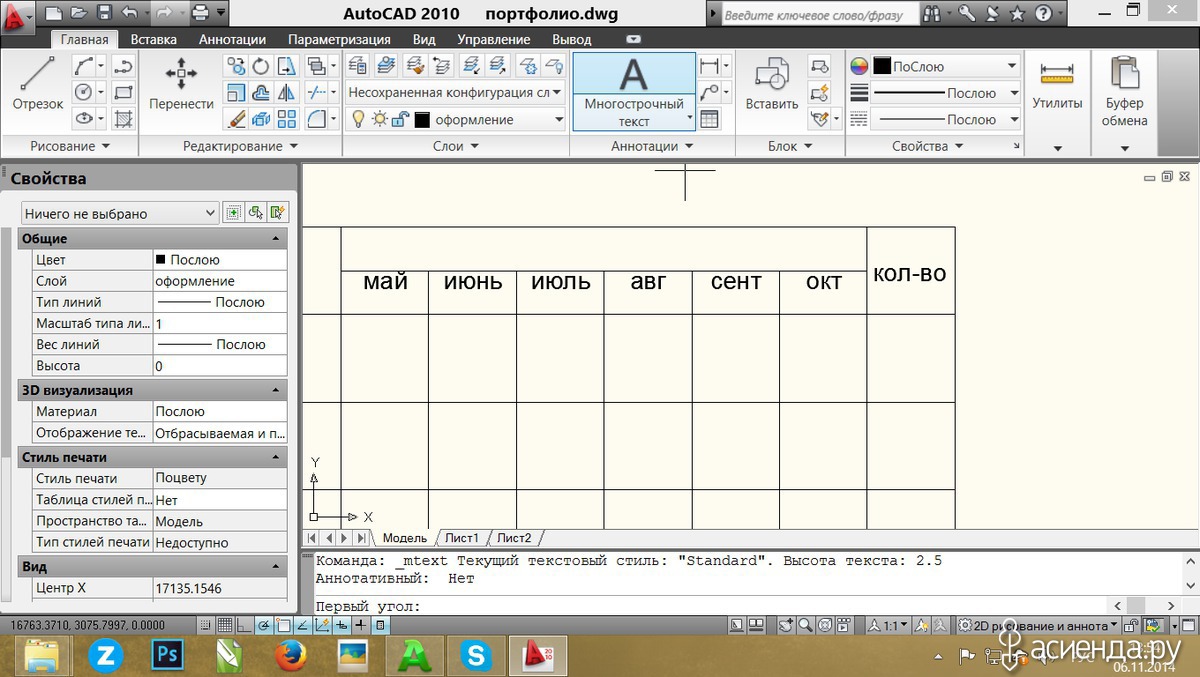Open File Explorer from the taskbar
1200x677 pixels.
(45, 656)
